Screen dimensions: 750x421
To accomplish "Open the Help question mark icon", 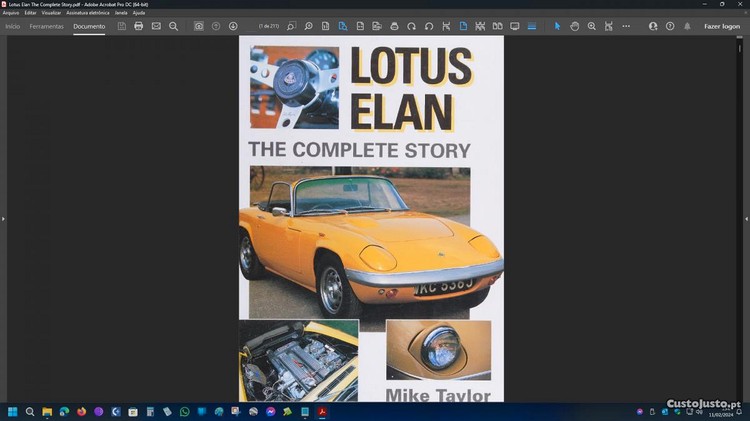I will (670, 26).
